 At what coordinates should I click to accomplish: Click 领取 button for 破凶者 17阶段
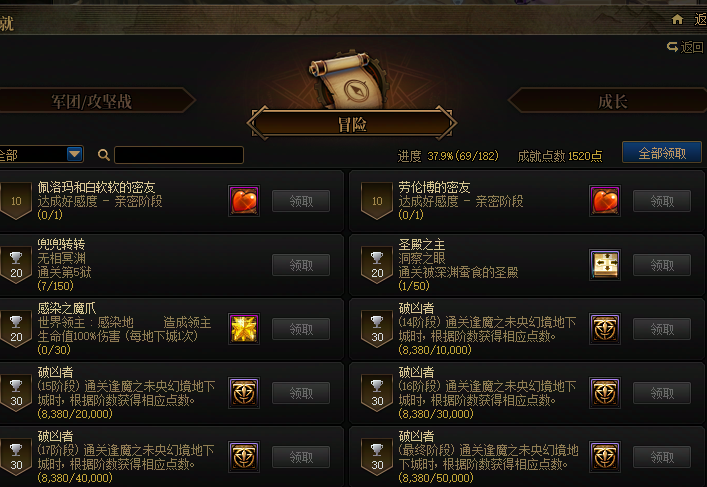click(301, 457)
